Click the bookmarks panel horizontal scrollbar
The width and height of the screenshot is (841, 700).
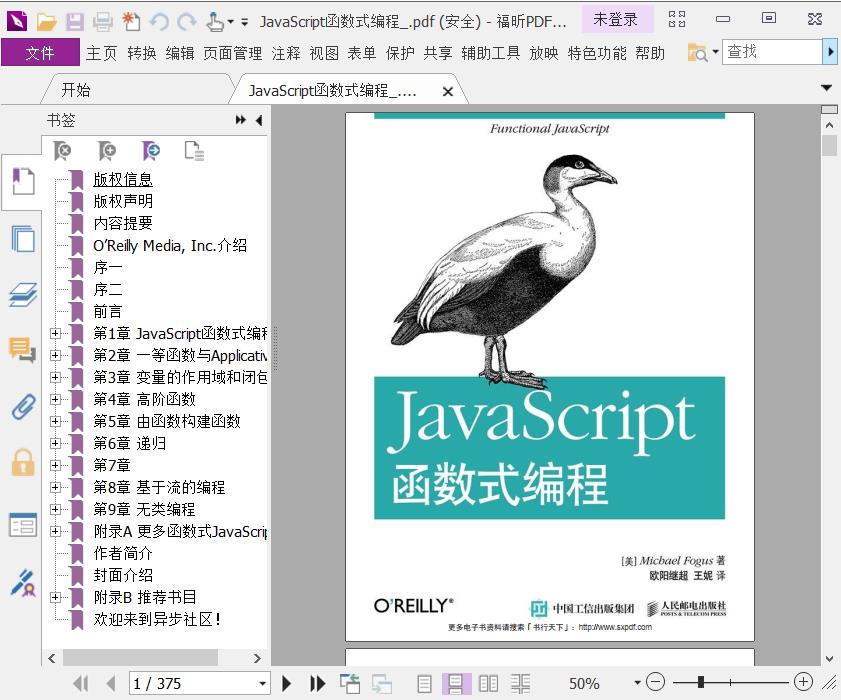141,658
